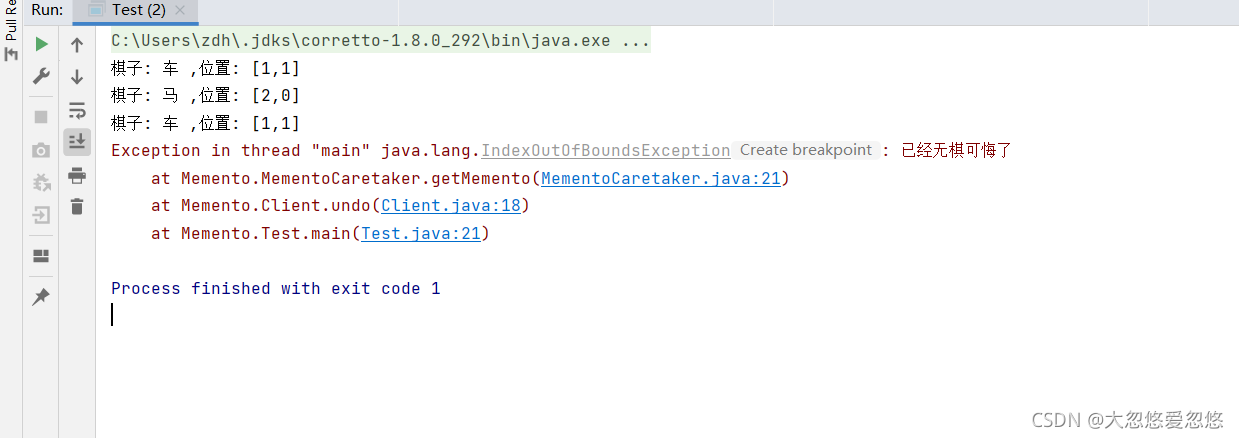
Task: Jump down the stack trace arrow
Action: [77, 77]
